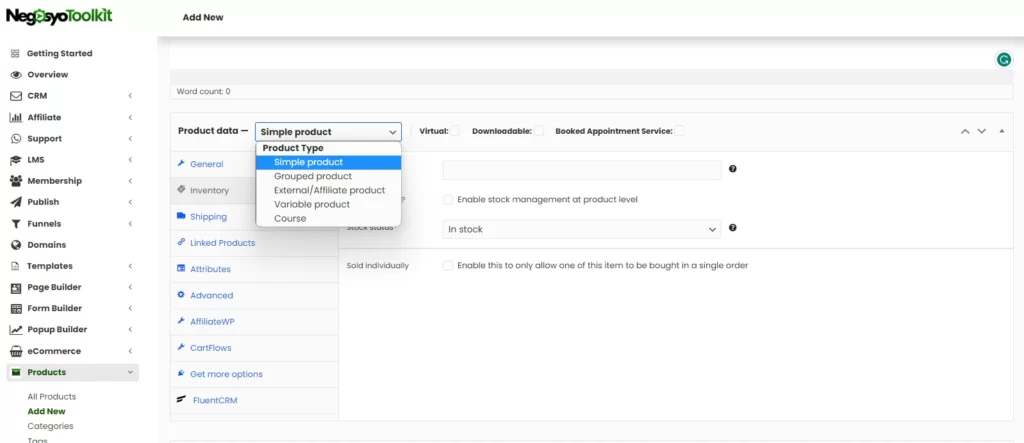The image size is (1024, 443).
Task: Open the LMS sidebar menu label
Action: tap(36, 159)
